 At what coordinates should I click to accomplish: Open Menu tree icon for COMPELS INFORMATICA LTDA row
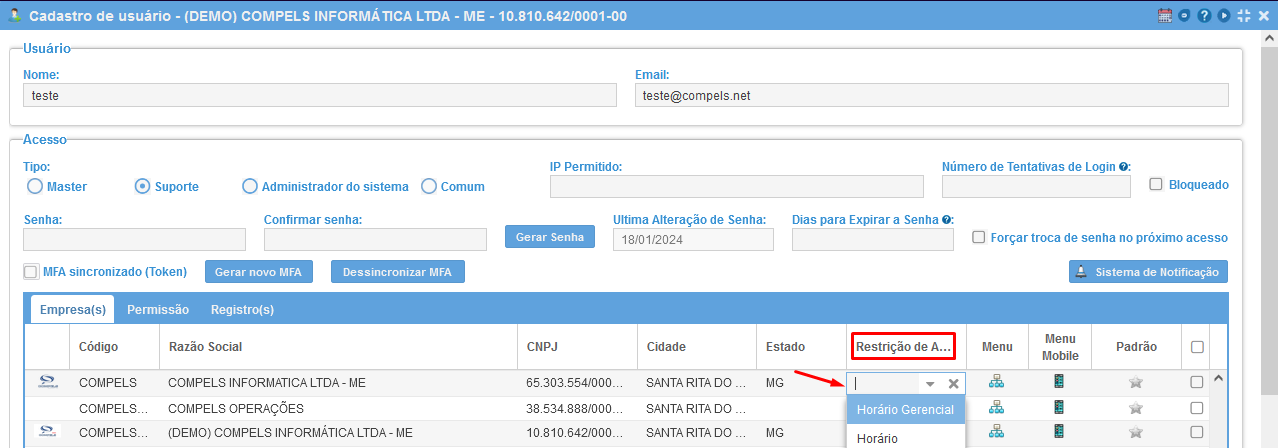tap(996, 381)
